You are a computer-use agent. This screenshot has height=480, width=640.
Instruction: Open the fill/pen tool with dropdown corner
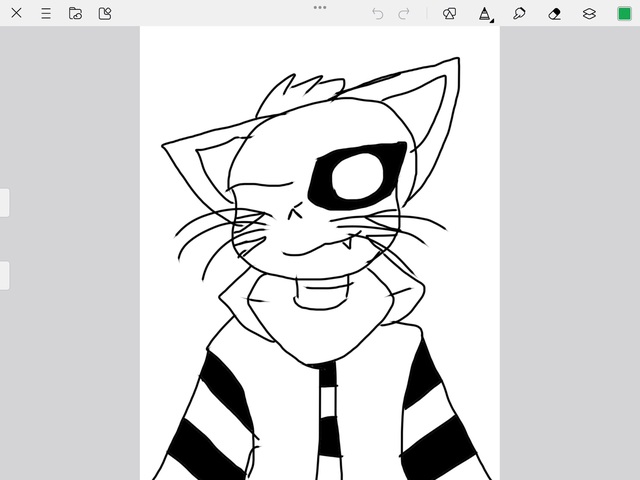[485, 13]
